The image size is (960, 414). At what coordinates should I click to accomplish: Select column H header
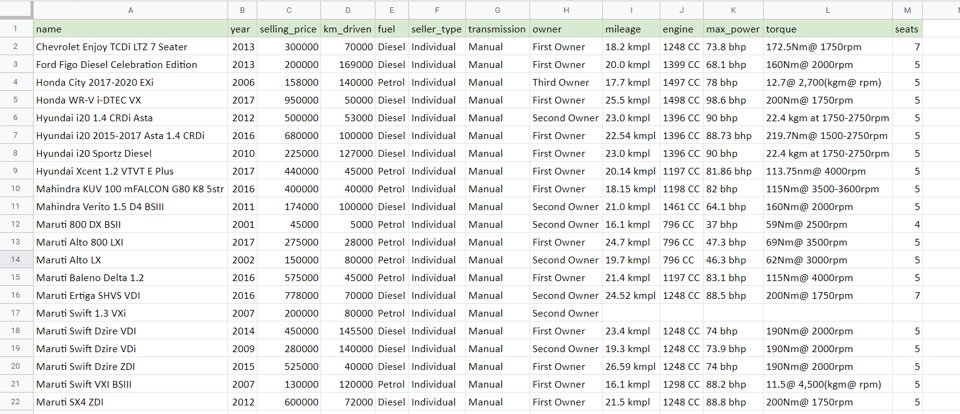(566, 10)
